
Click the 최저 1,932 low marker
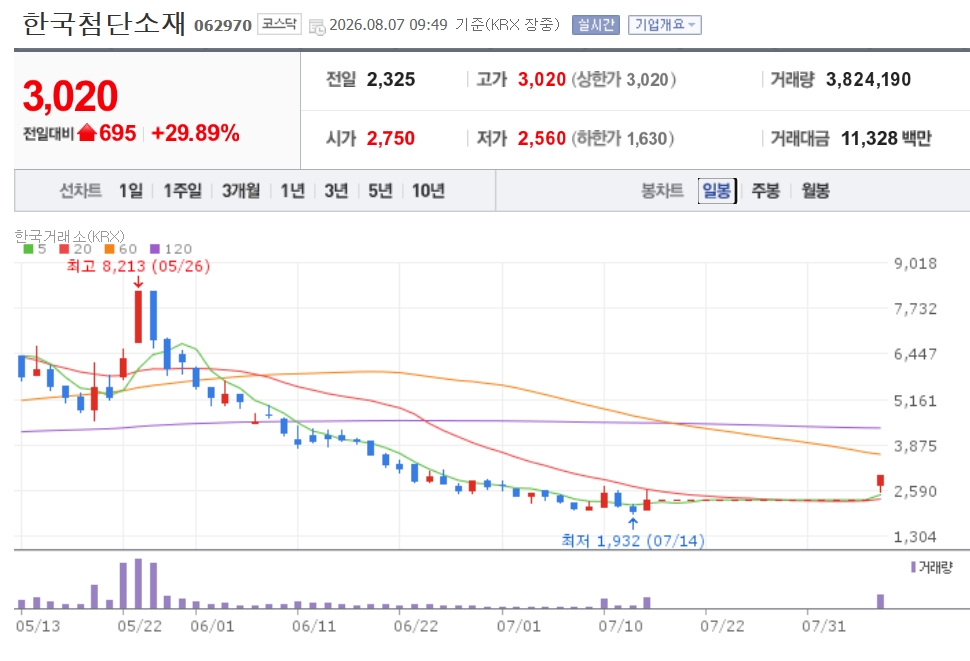633,540
